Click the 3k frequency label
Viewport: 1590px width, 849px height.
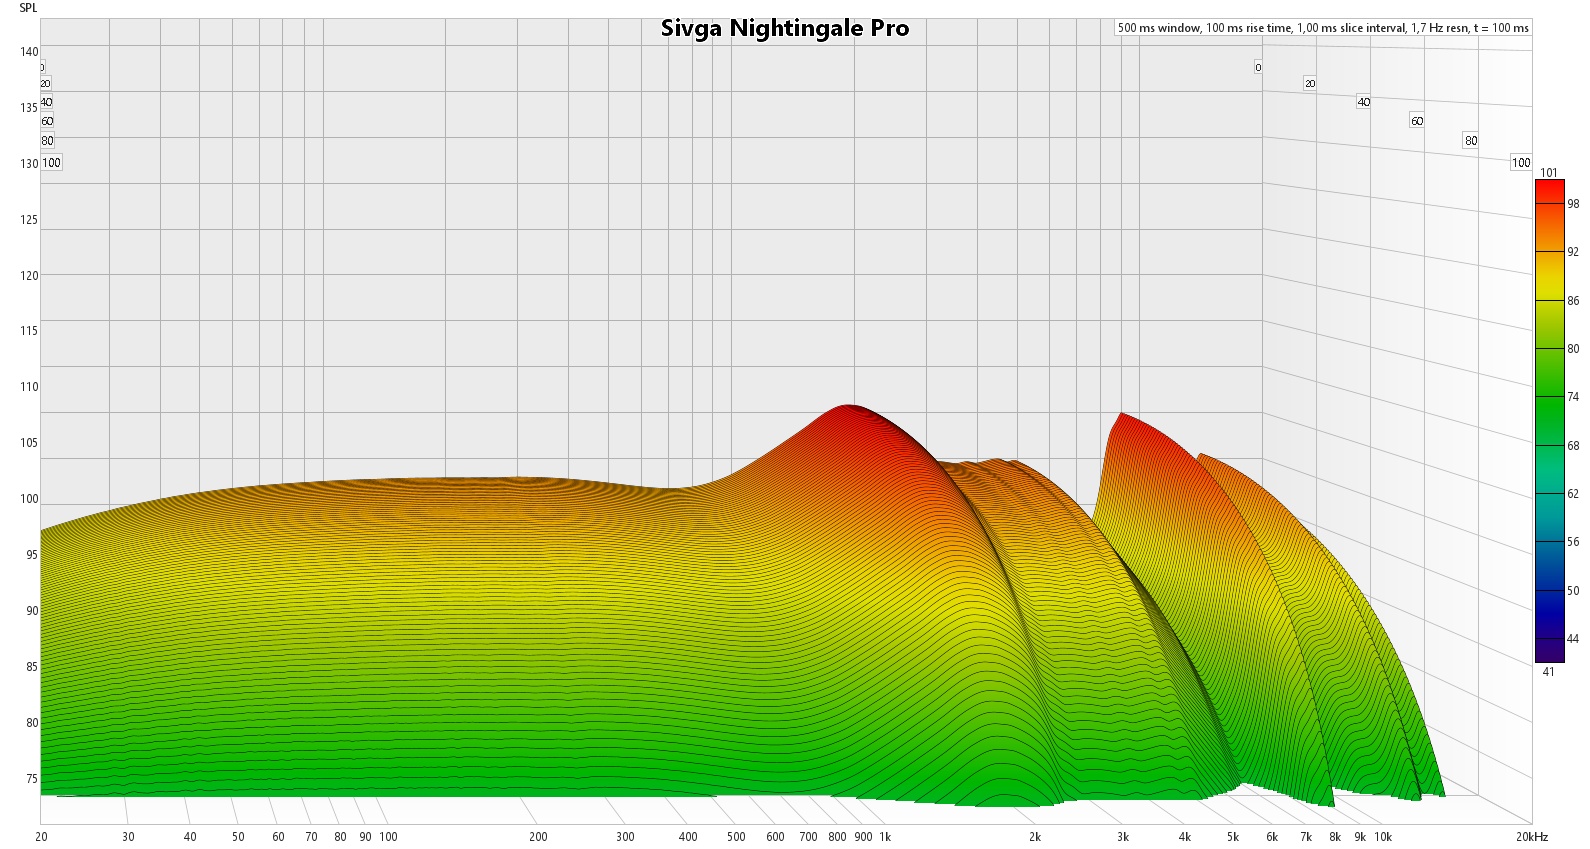[1123, 837]
